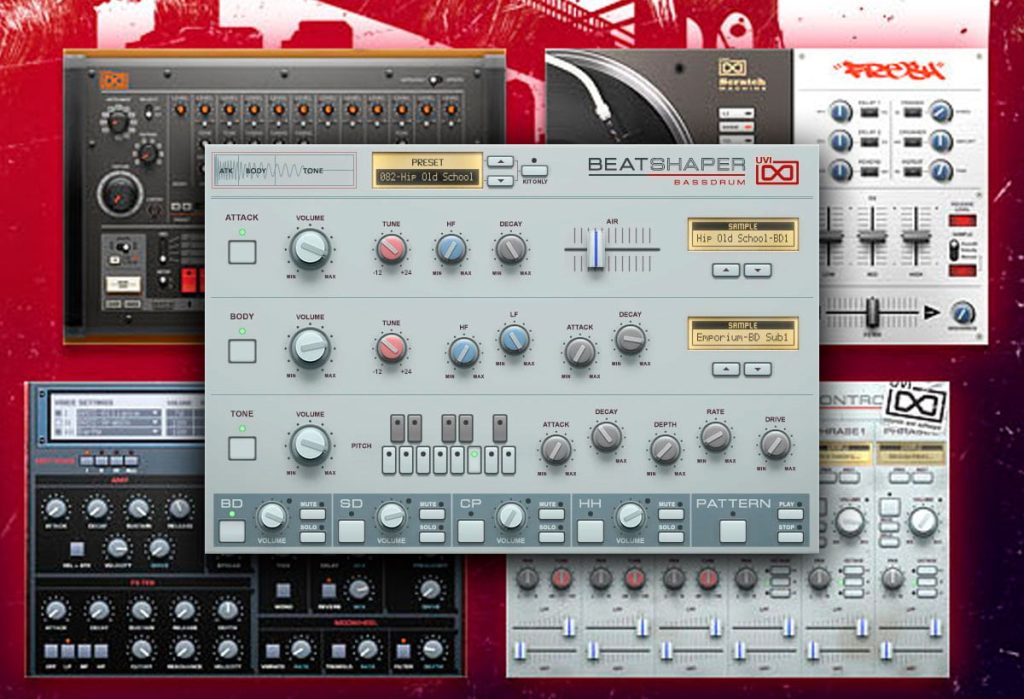Solo the HH channel
1024x699 pixels.
(671, 536)
